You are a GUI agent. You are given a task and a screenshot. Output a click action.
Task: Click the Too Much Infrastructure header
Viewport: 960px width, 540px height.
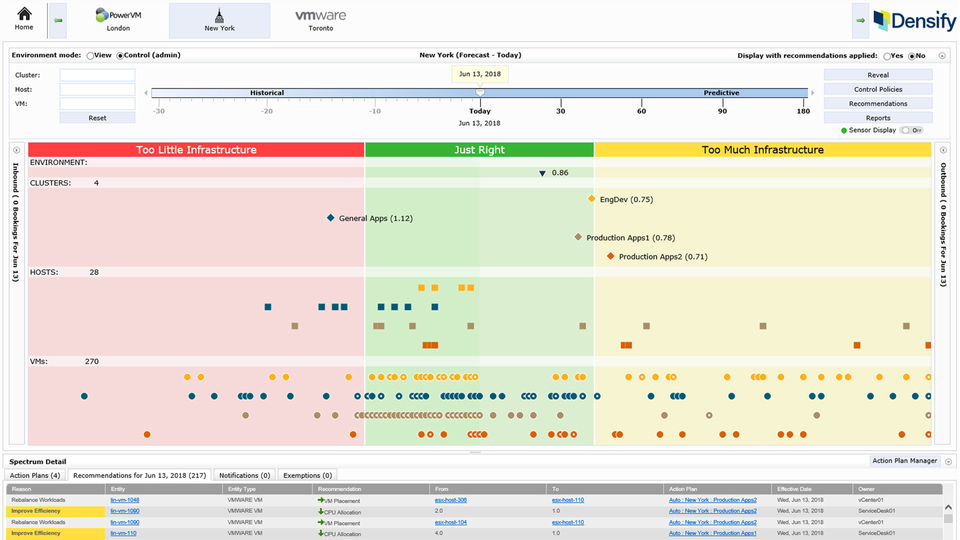click(763, 150)
